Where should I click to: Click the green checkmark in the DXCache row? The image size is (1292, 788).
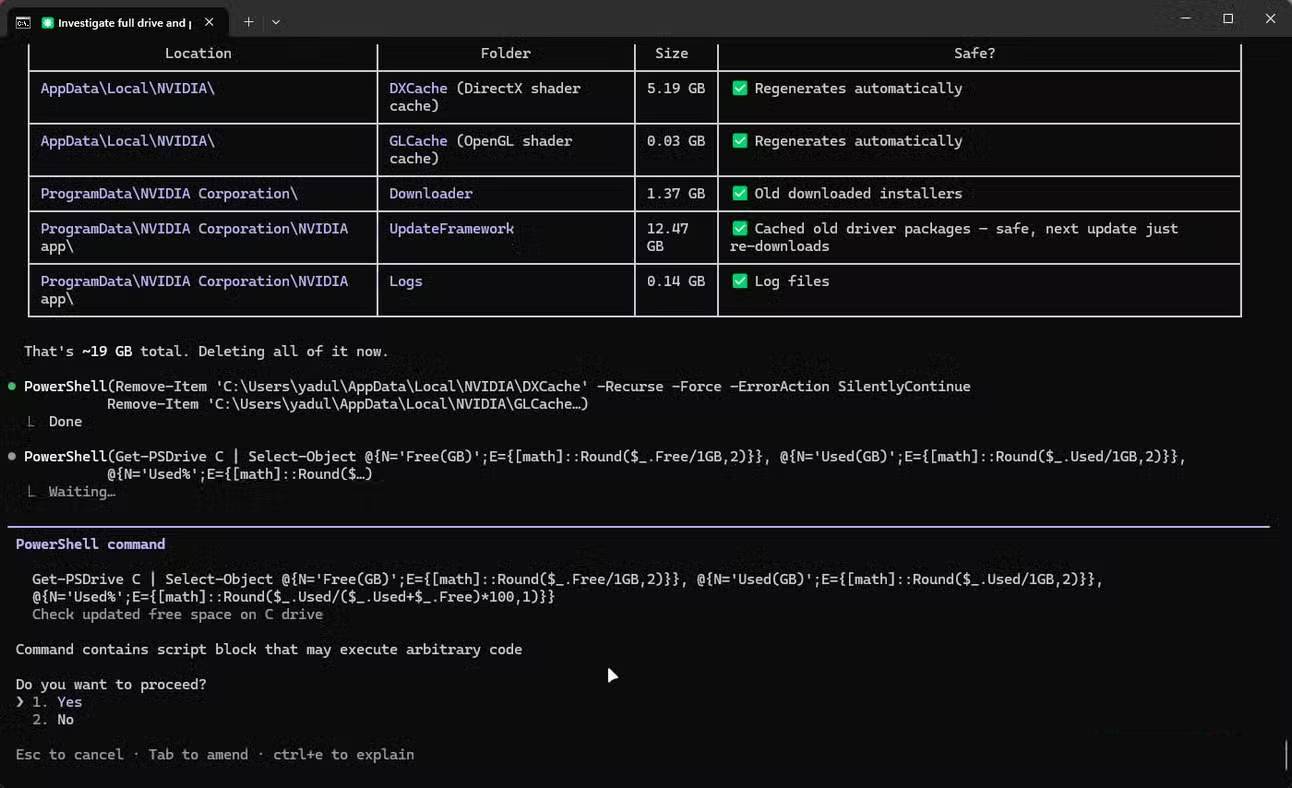[740, 88]
